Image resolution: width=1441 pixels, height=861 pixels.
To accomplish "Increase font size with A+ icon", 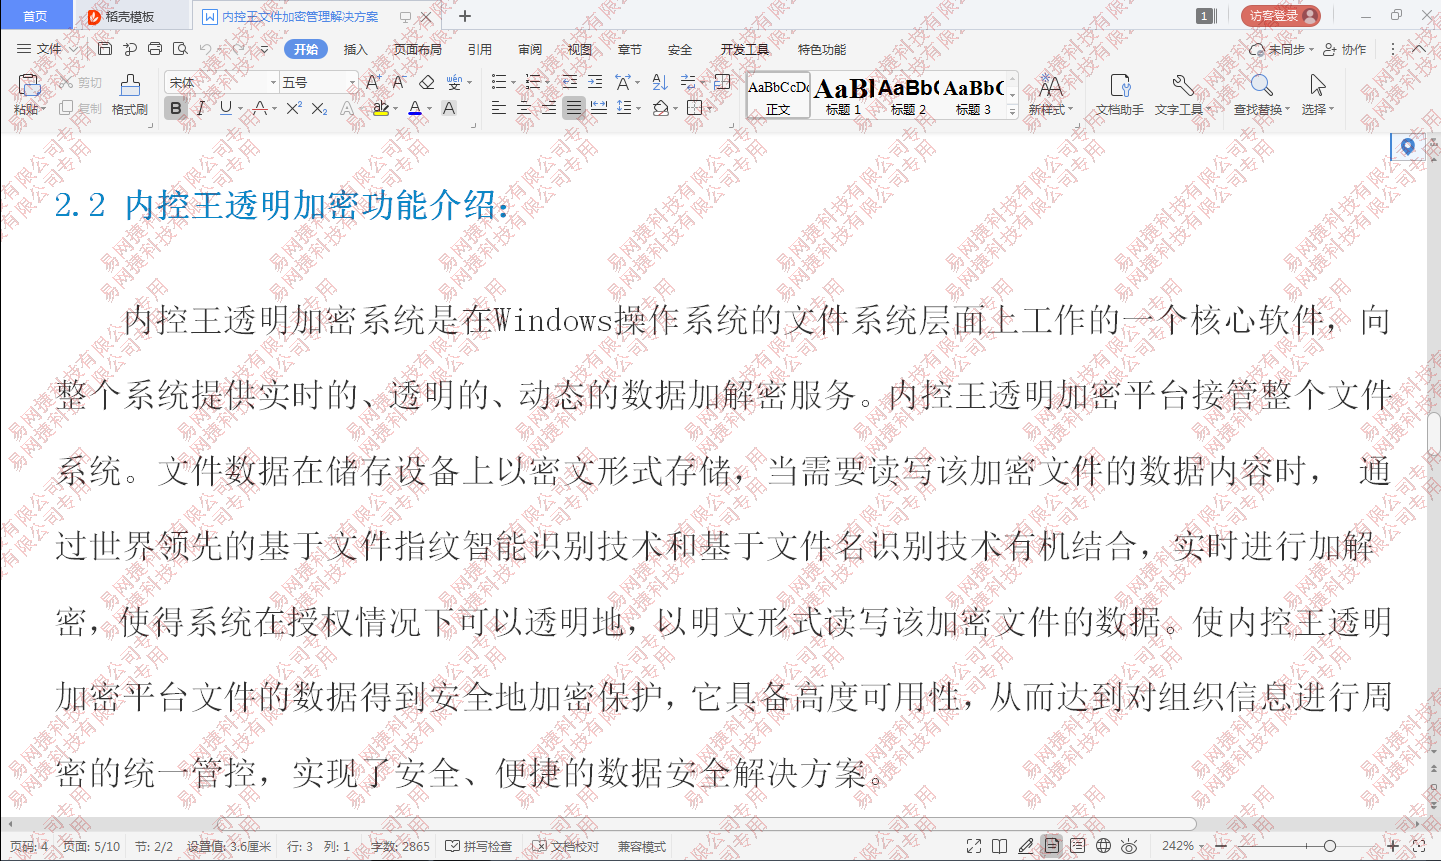I will pyautogui.click(x=373, y=82).
